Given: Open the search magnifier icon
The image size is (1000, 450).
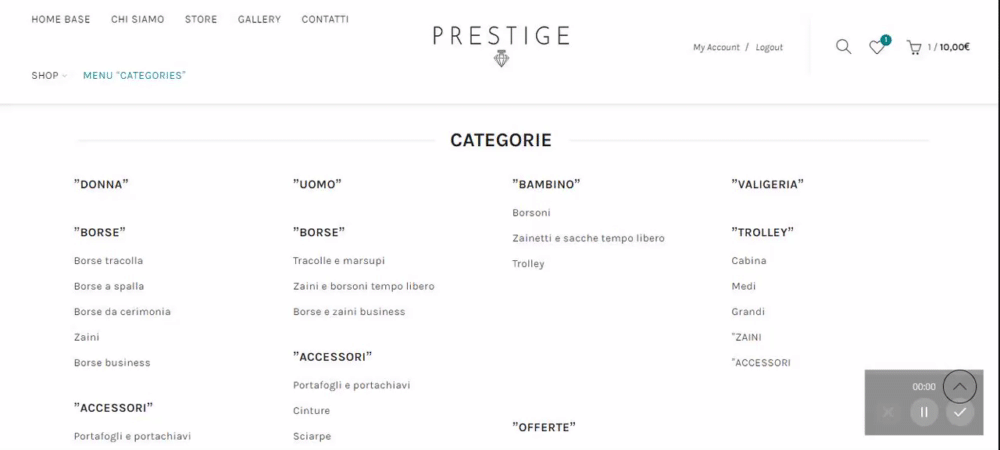Looking at the screenshot, I should coord(843,47).
